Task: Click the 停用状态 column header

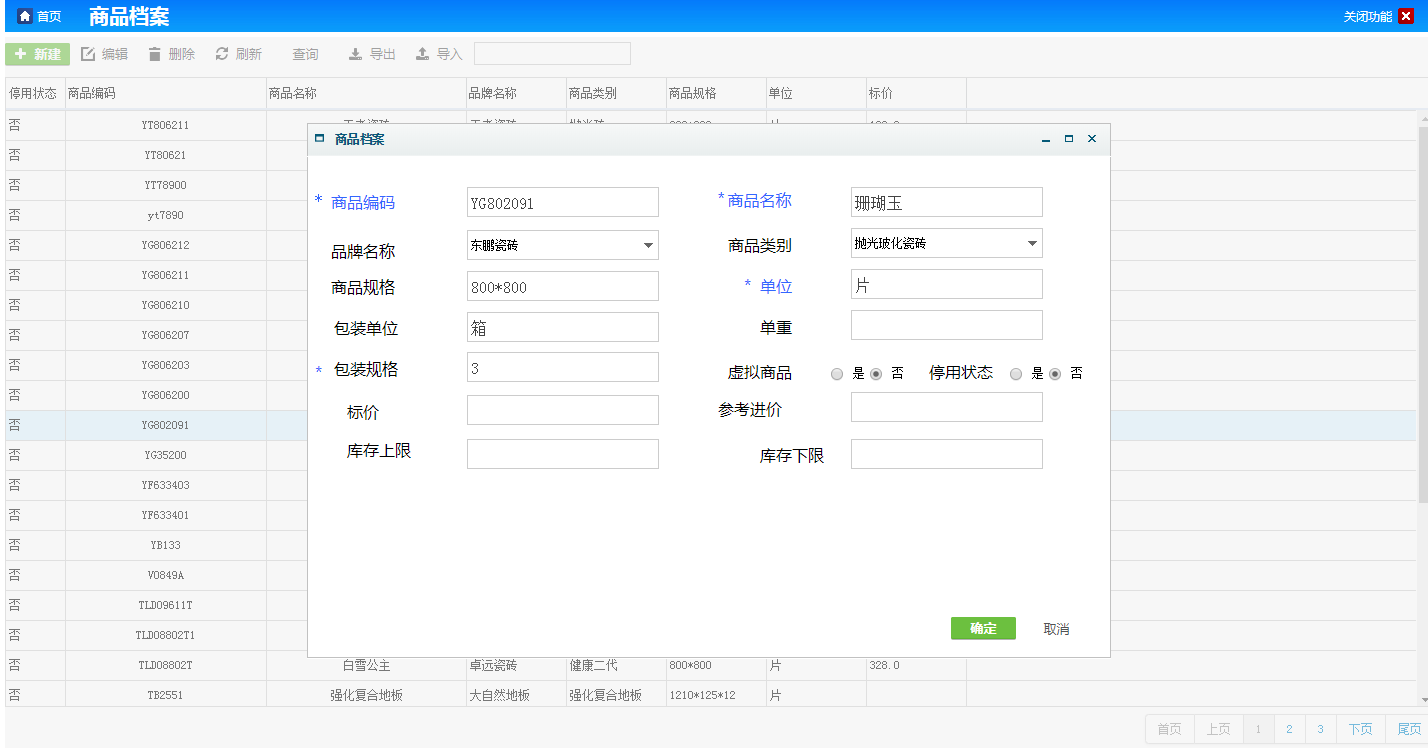Action: coord(35,93)
